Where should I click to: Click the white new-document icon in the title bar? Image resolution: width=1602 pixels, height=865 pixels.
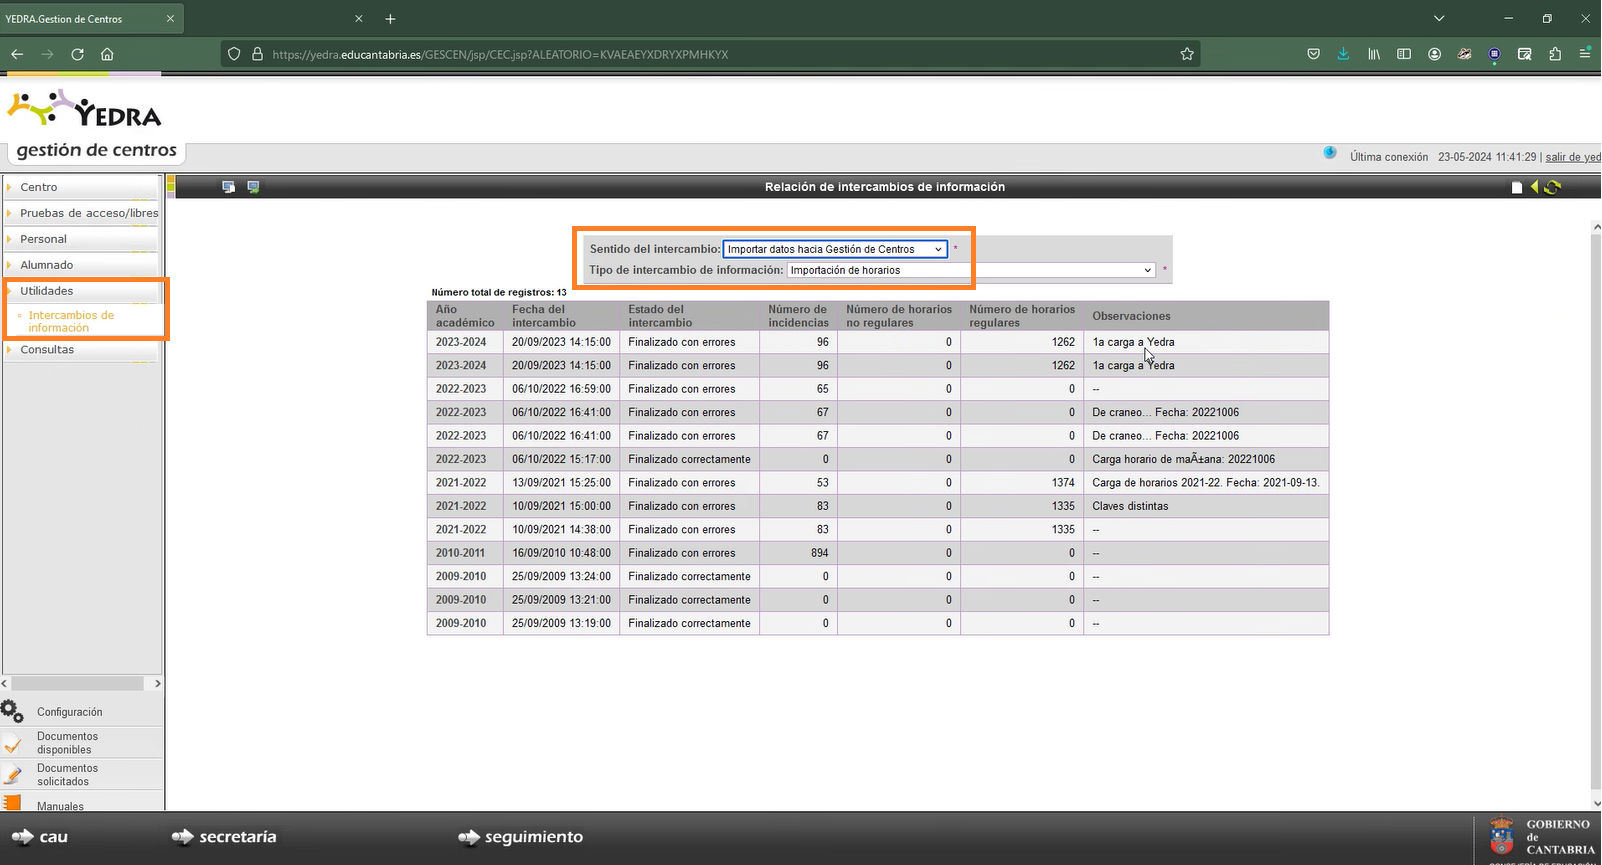[1517, 187]
